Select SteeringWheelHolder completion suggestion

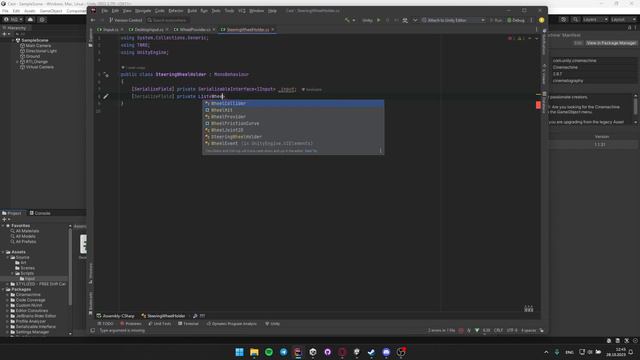click(x=293, y=137)
